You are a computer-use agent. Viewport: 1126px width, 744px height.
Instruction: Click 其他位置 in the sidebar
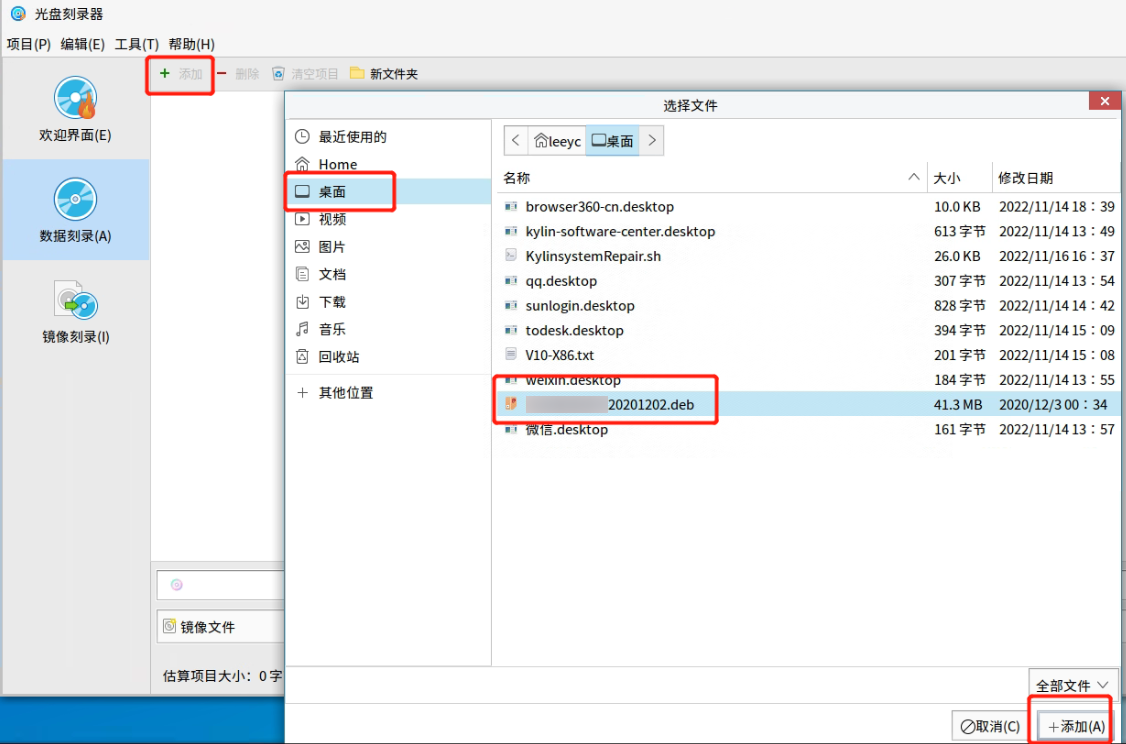coord(388,393)
